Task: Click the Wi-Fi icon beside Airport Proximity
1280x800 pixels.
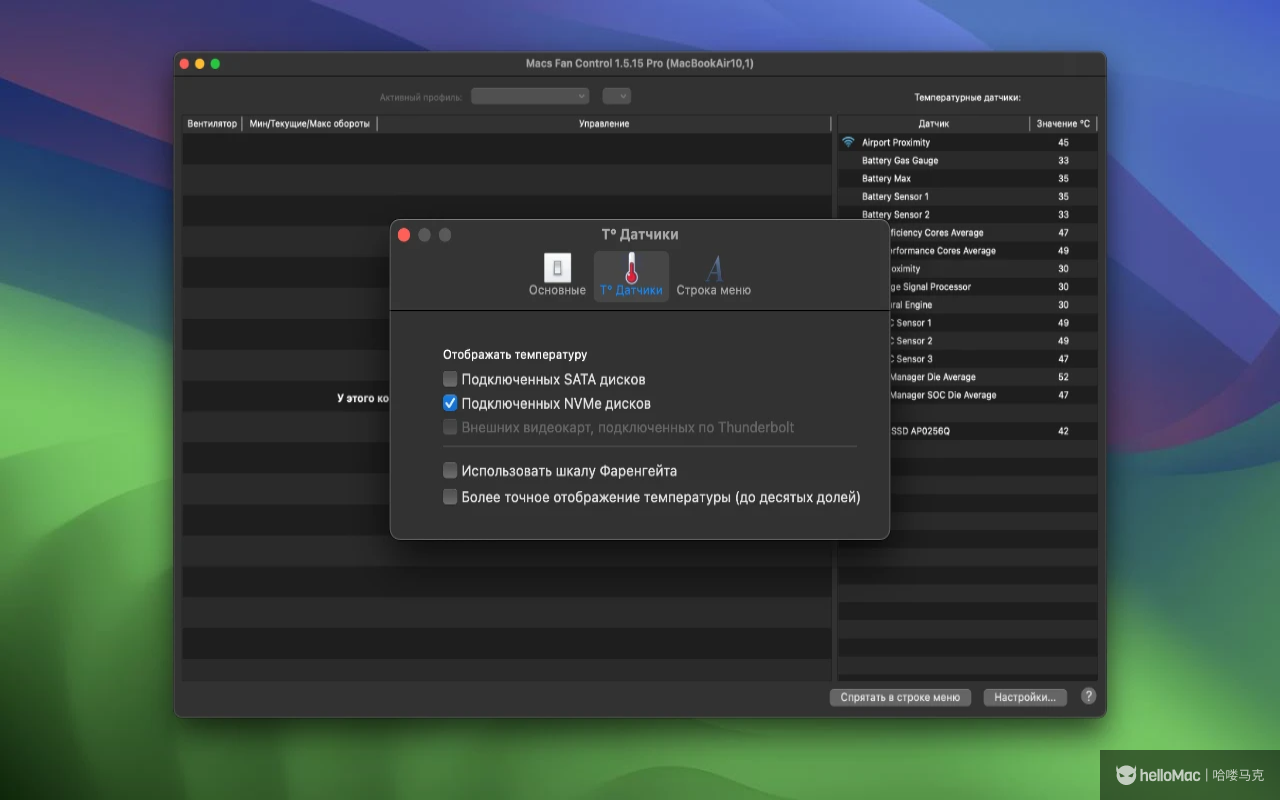Action: [x=848, y=142]
